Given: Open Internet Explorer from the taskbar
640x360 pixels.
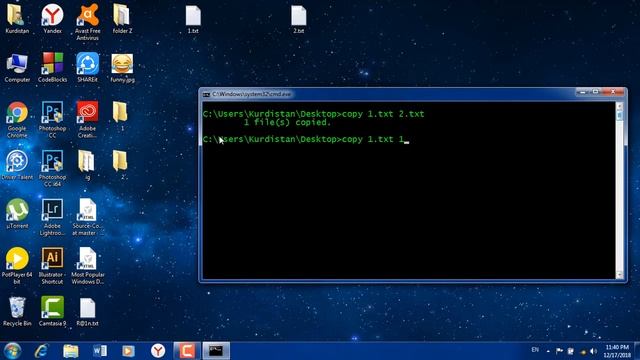Looking at the screenshot, I should [x=41, y=351].
